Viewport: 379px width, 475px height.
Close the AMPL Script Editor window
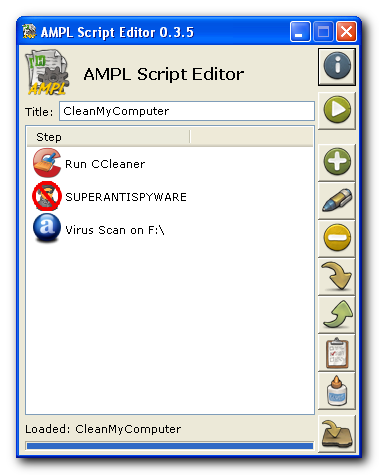(346, 32)
